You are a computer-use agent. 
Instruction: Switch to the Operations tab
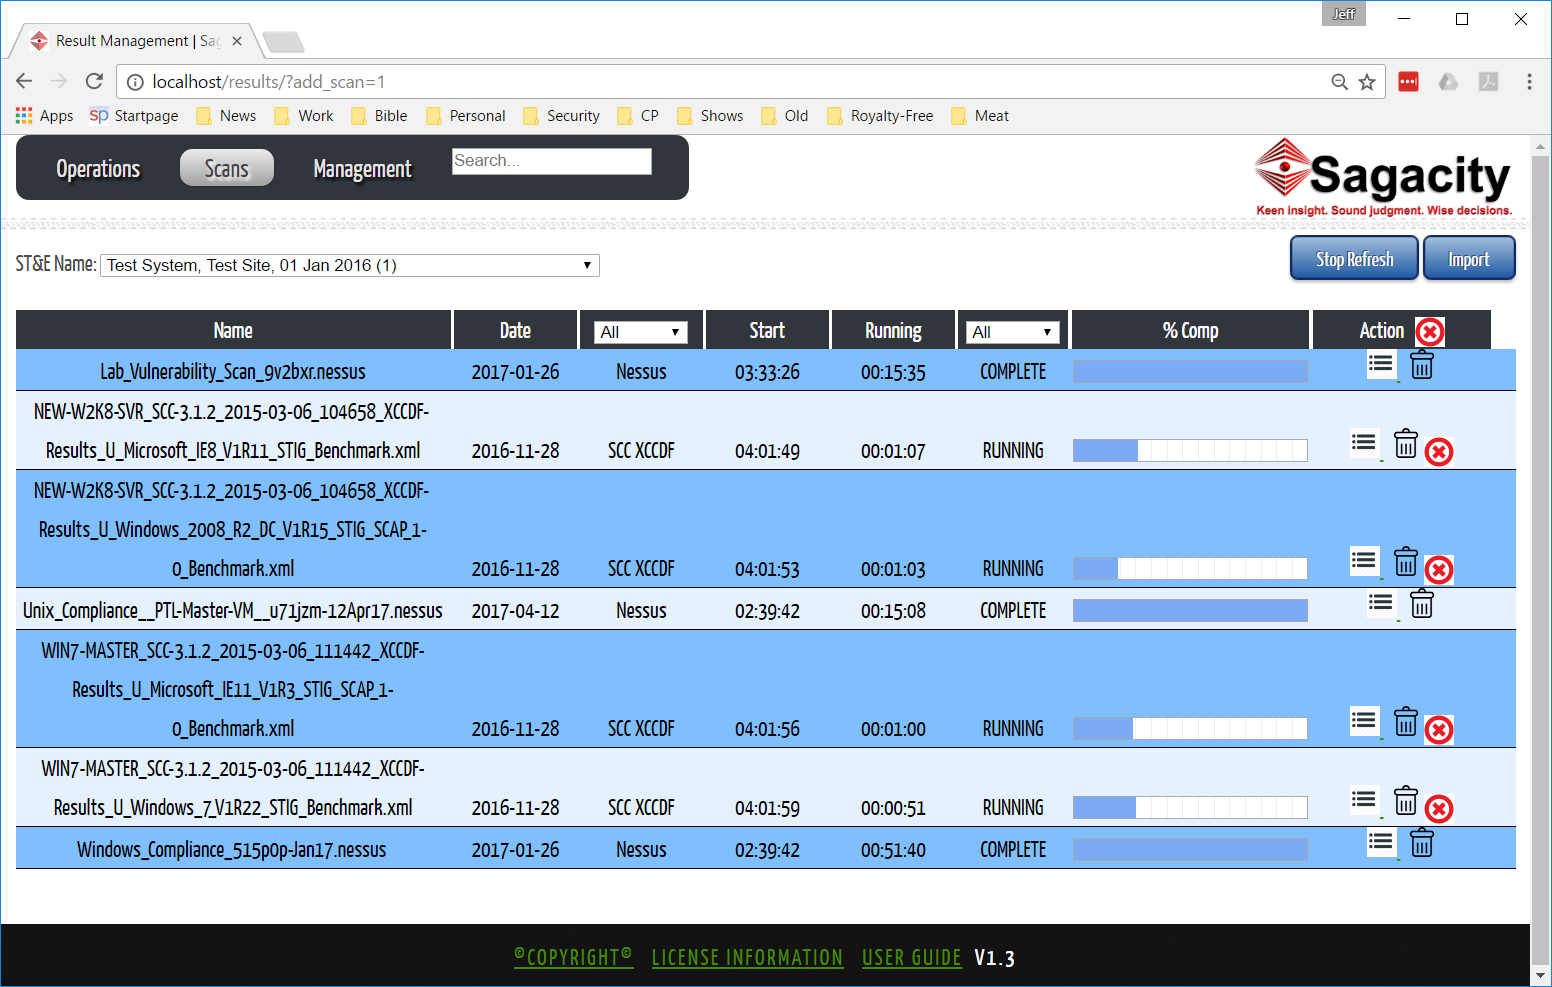tap(98, 168)
